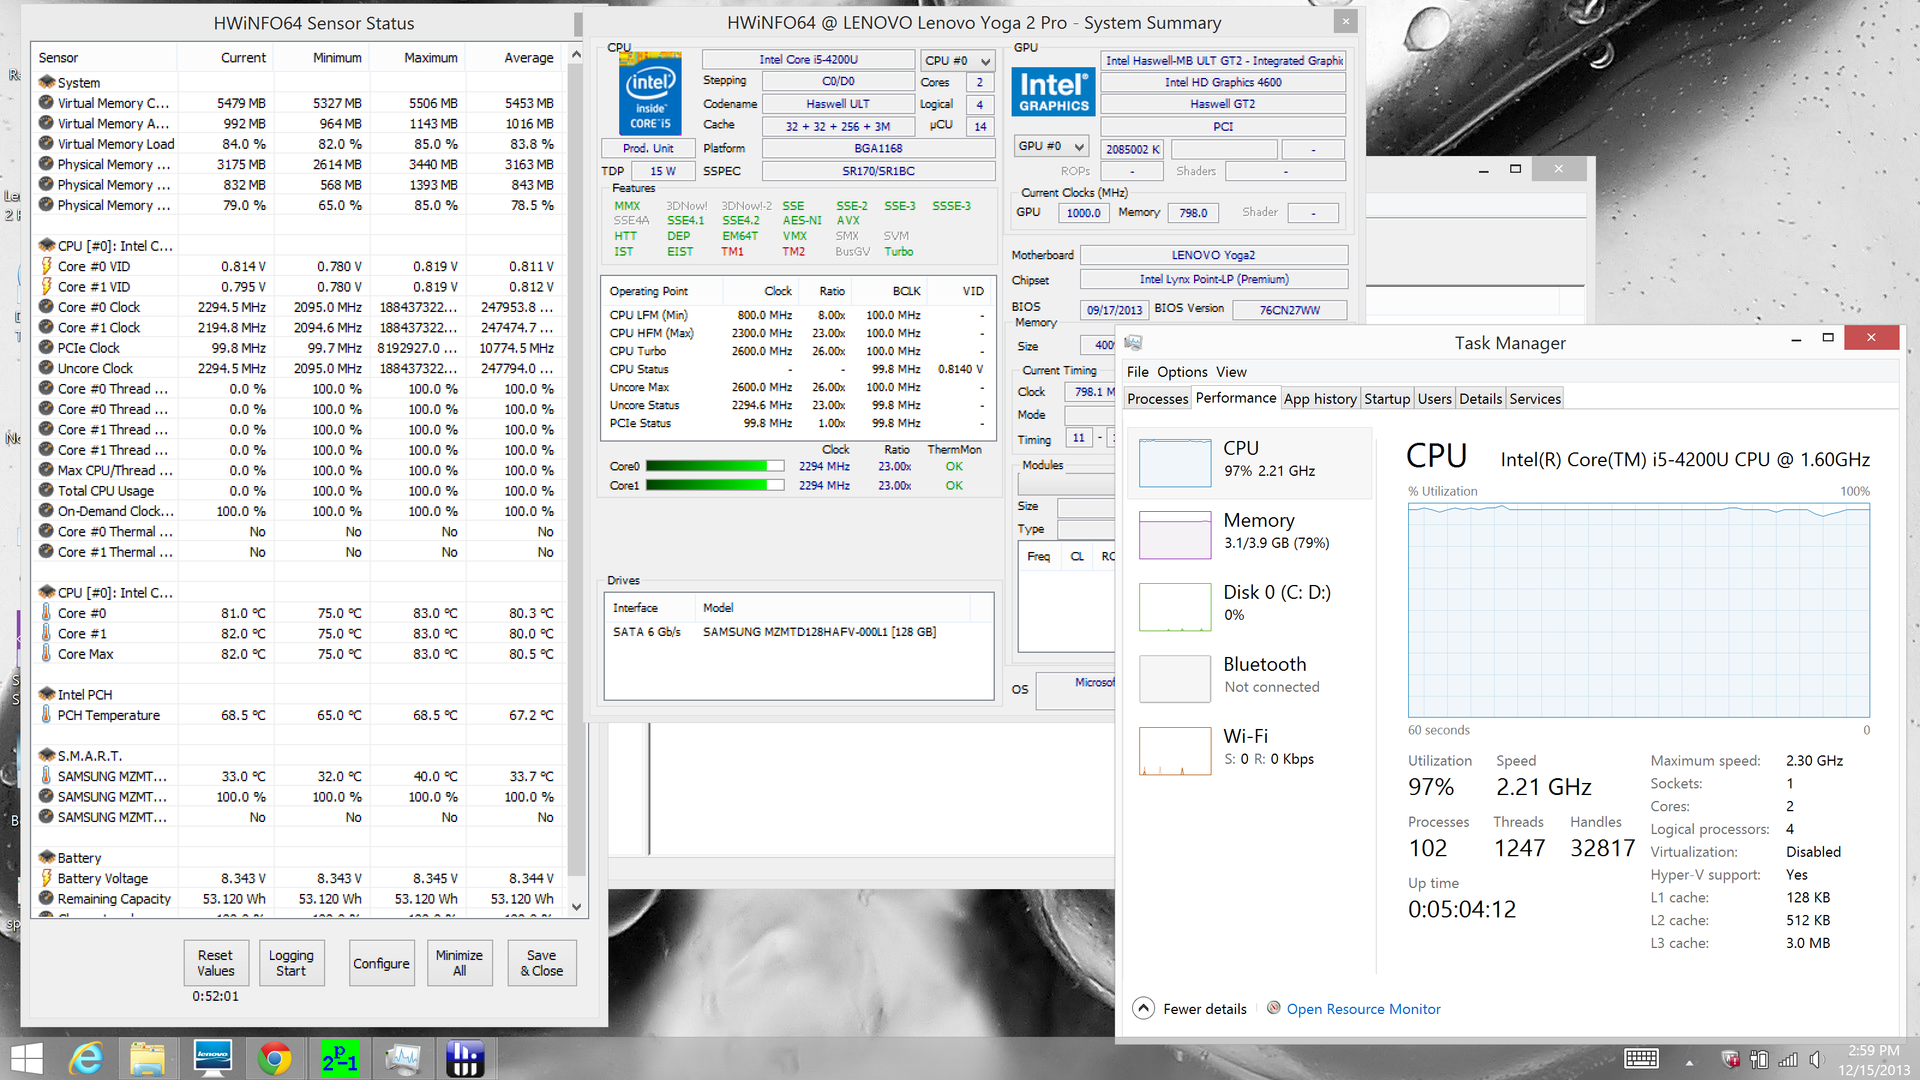Open File Explorer from the taskbar
Image resolution: width=1920 pixels, height=1080 pixels.
coord(148,1059)
